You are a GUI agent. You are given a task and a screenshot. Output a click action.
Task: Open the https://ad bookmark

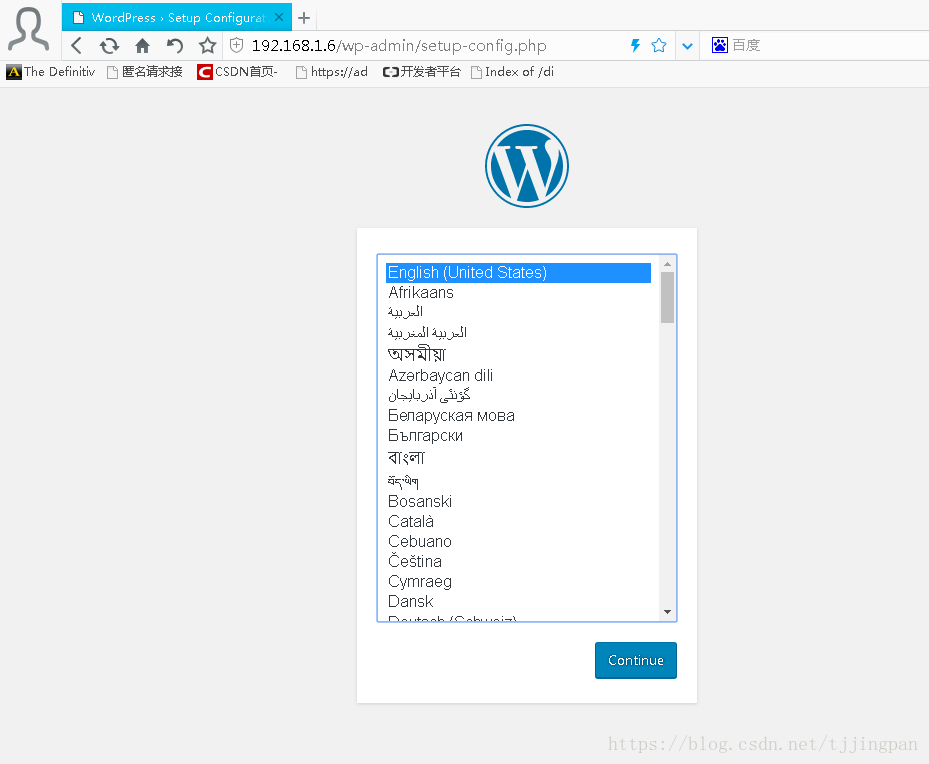point(332,72)
